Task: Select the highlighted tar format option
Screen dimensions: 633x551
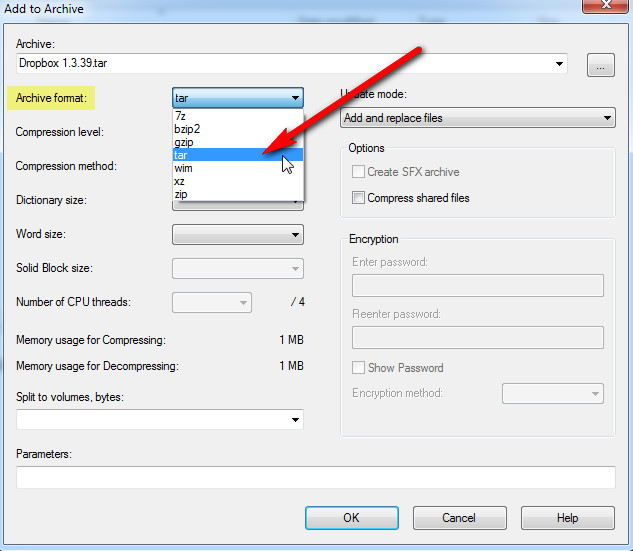Action: point(238,155)
